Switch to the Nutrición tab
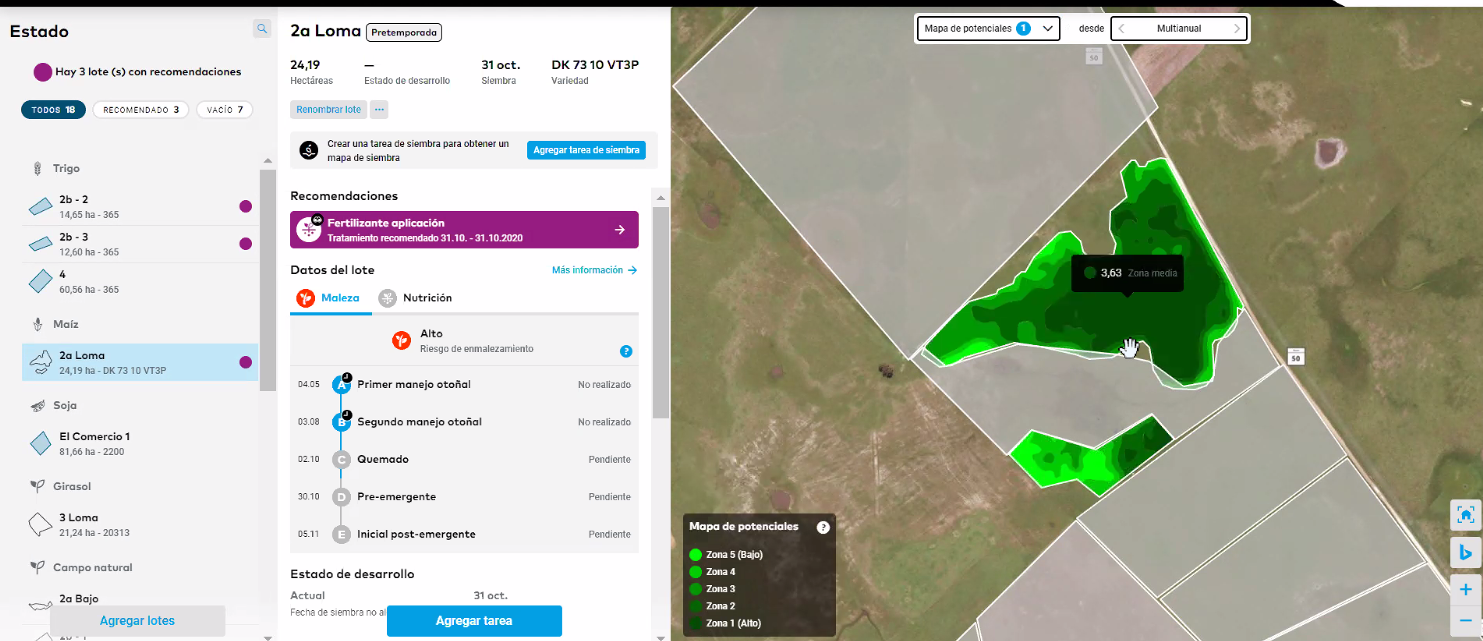 [x=416, y=298]
